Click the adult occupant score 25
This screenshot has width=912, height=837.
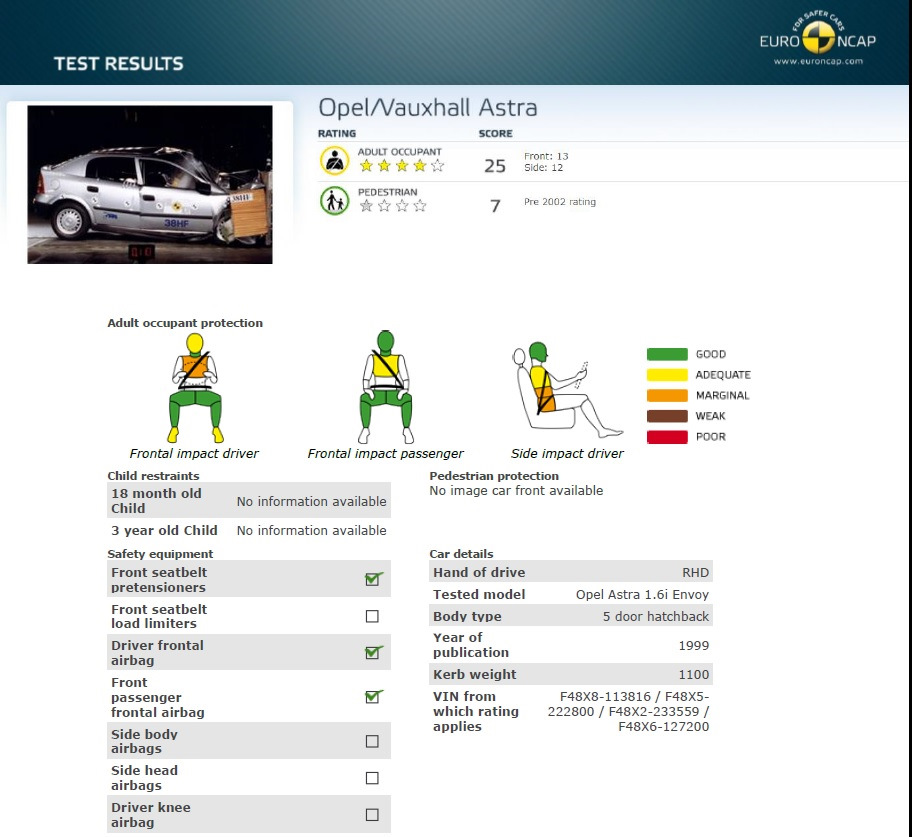click(495, 166)
